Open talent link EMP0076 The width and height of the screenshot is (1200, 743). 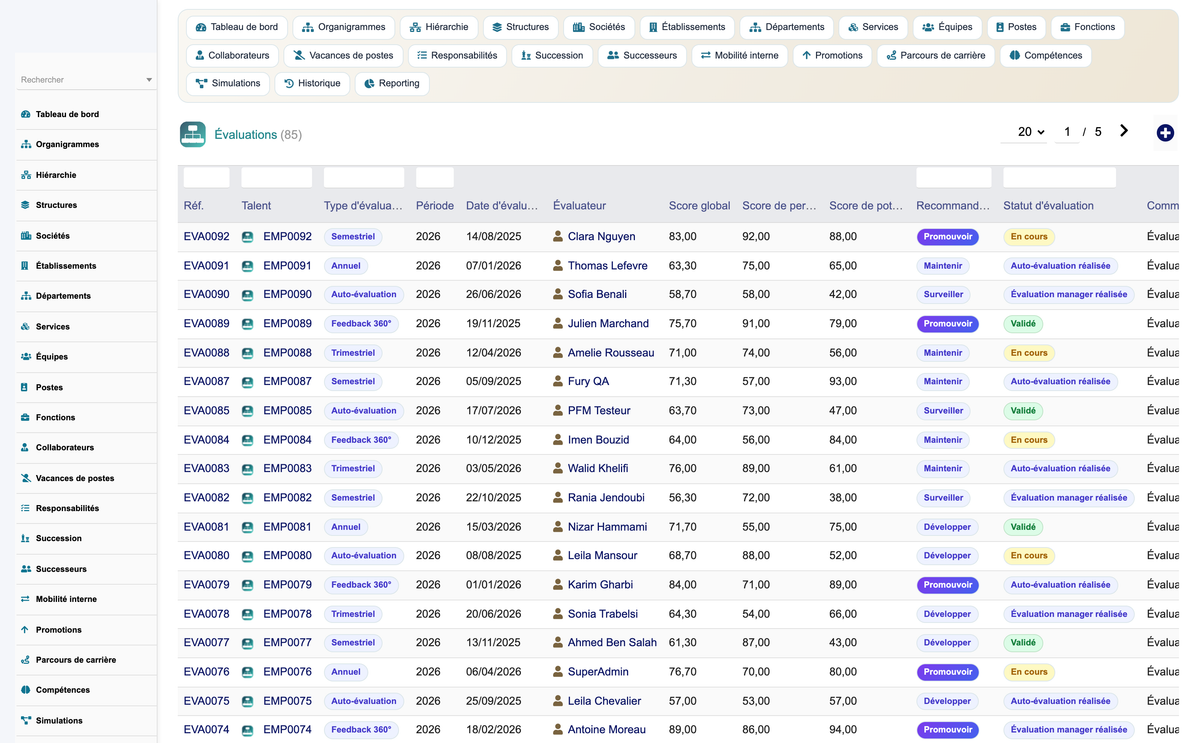point(287,672)
